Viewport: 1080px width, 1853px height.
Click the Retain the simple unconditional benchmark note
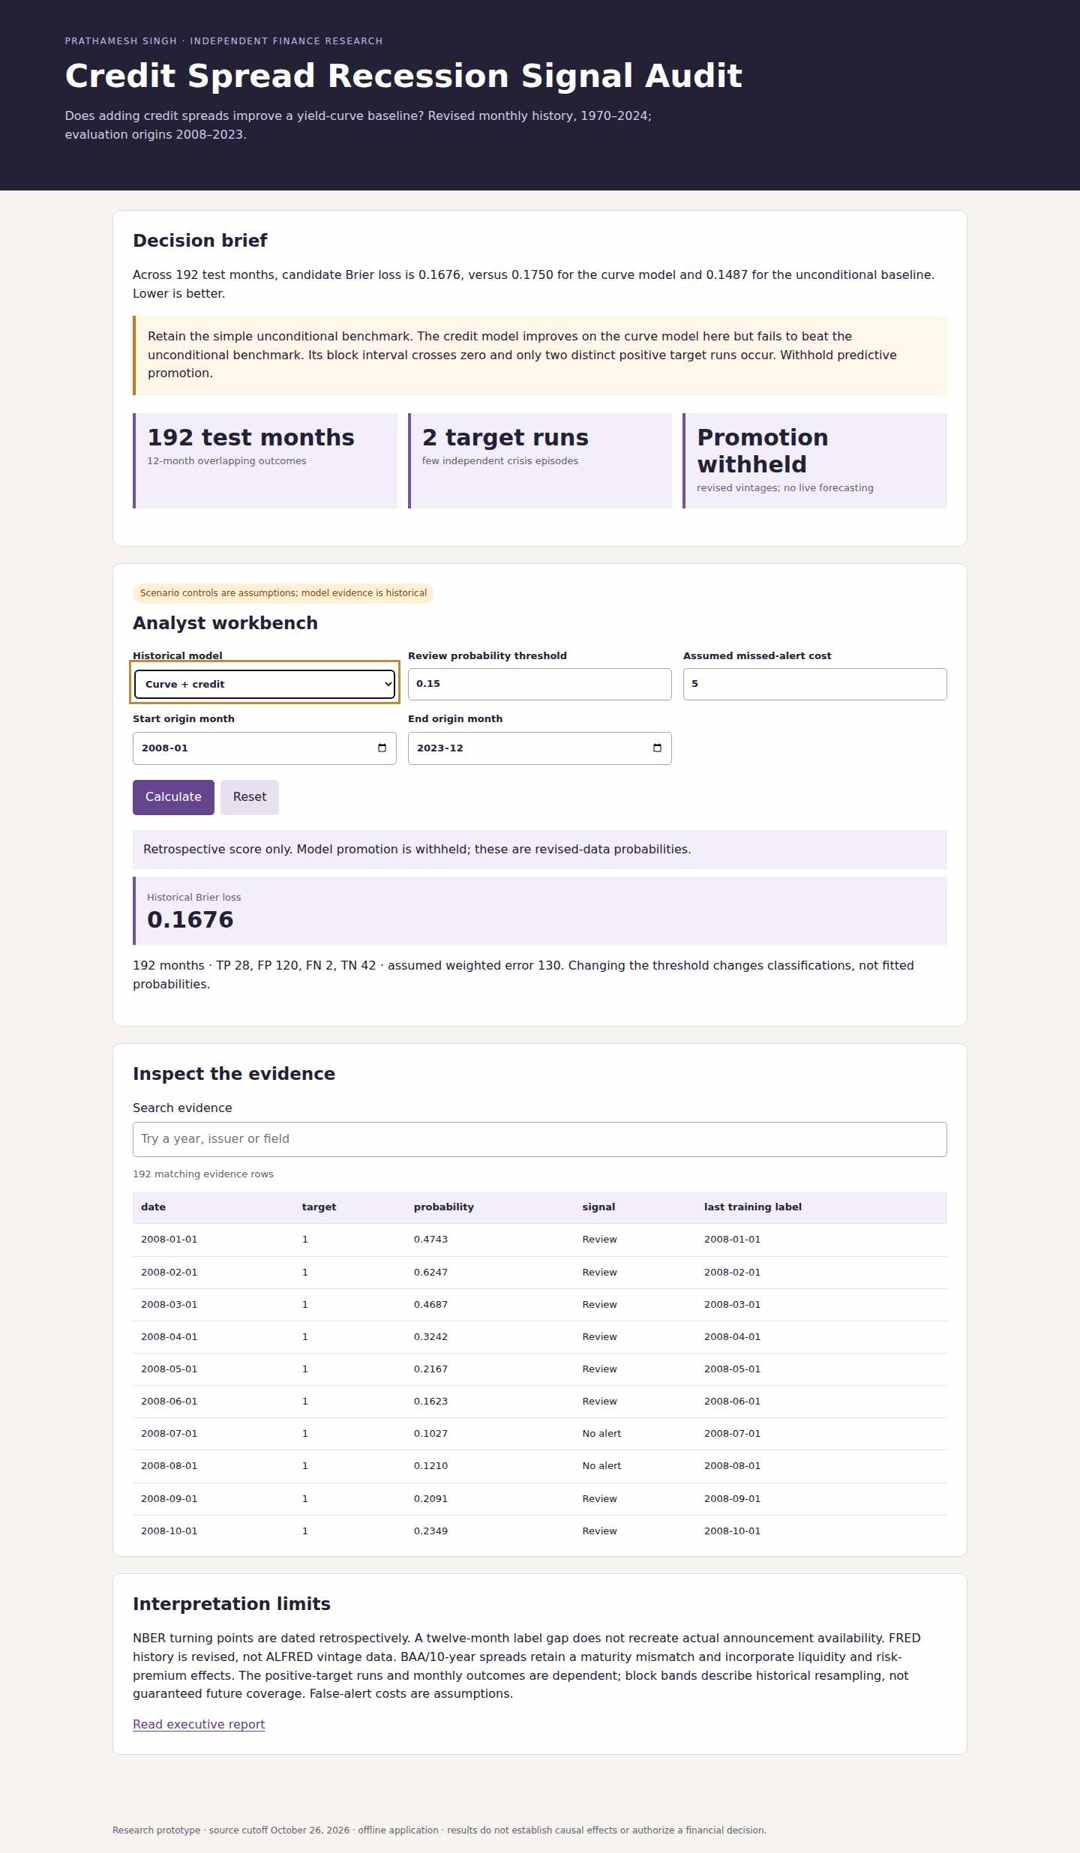540,355
